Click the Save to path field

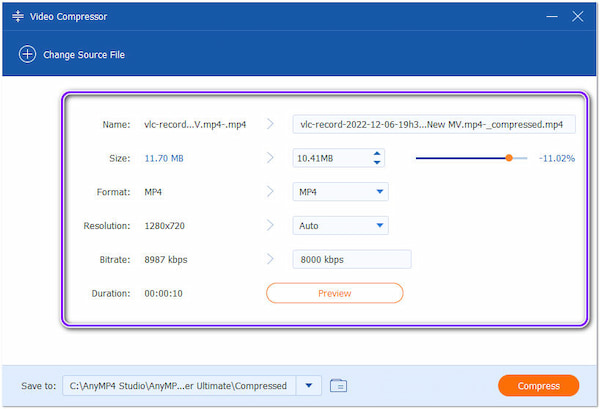tap(179, 386)
